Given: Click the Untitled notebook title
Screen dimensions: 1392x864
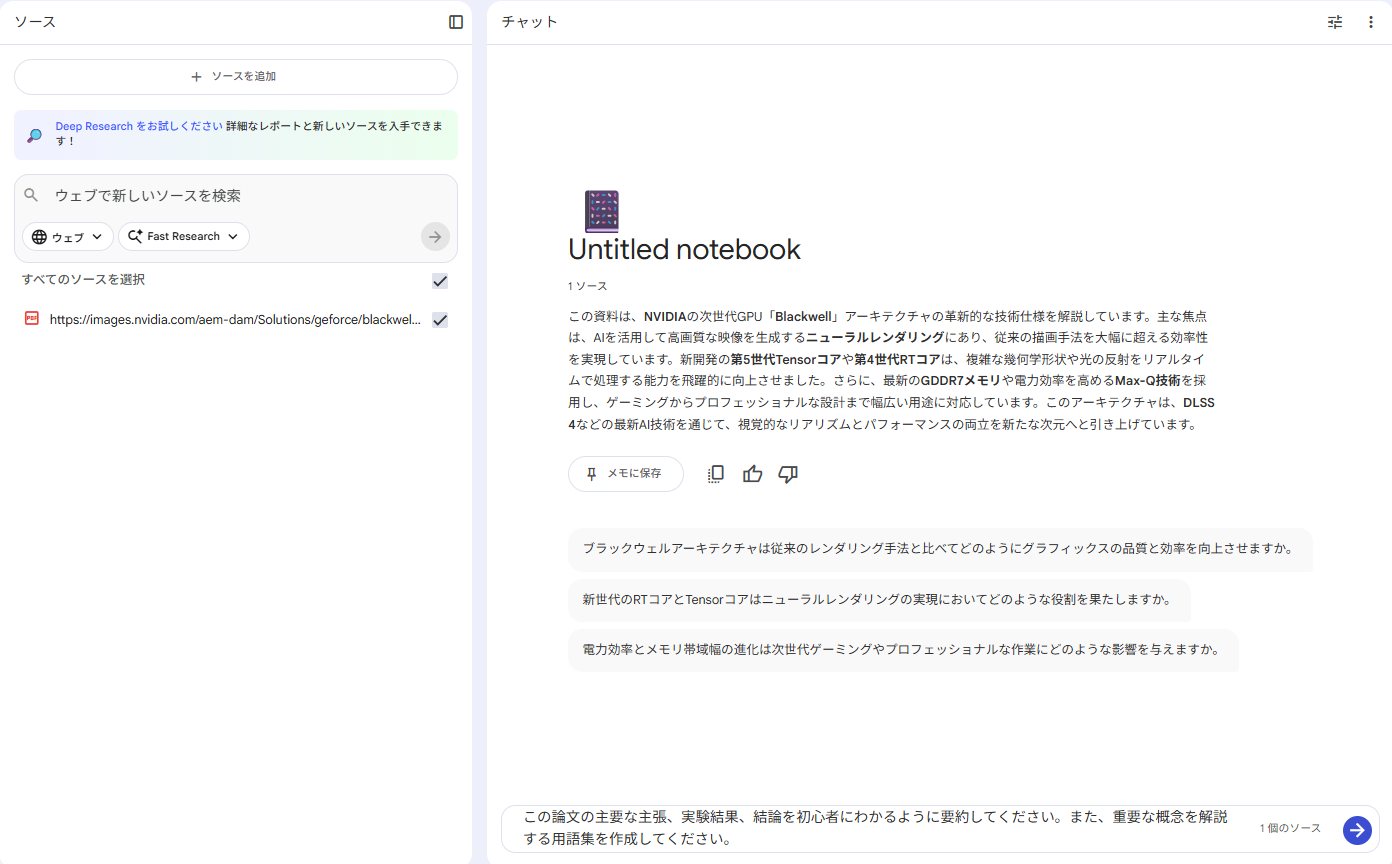Looking at the screenshot, I should 684,249.
